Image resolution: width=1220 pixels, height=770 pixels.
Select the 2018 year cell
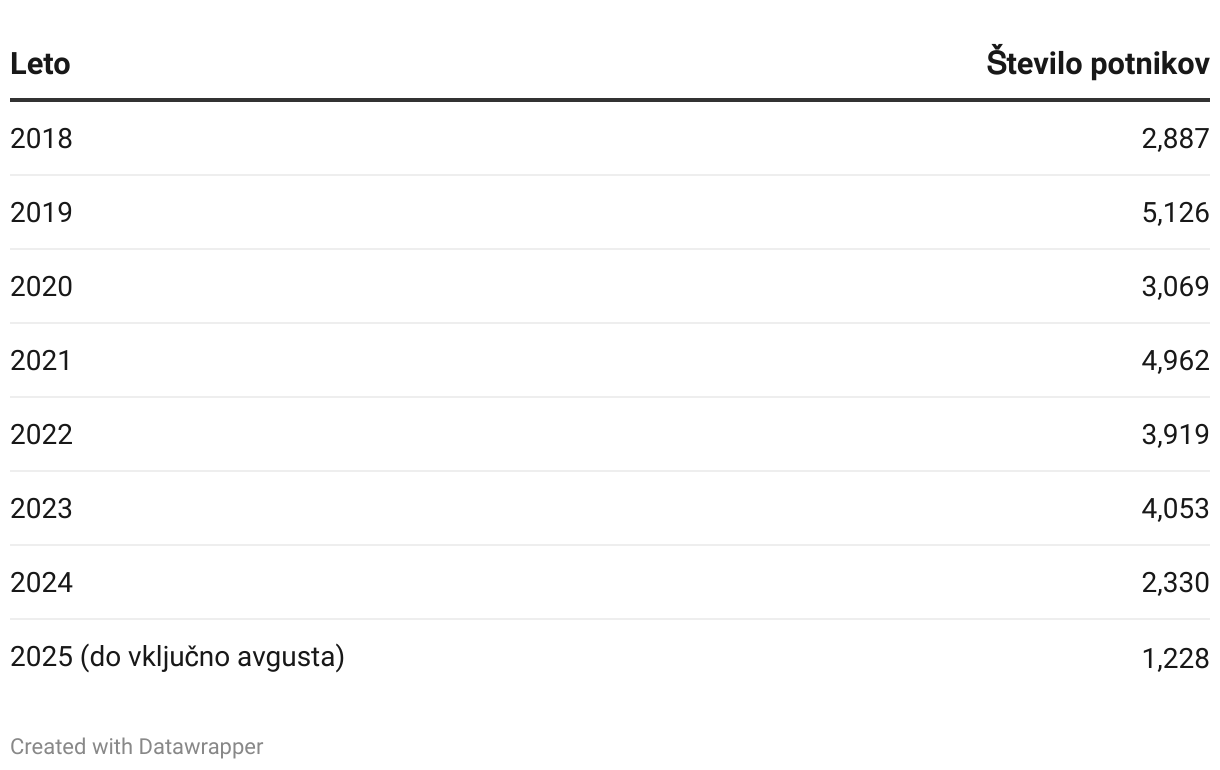[41, 138]
